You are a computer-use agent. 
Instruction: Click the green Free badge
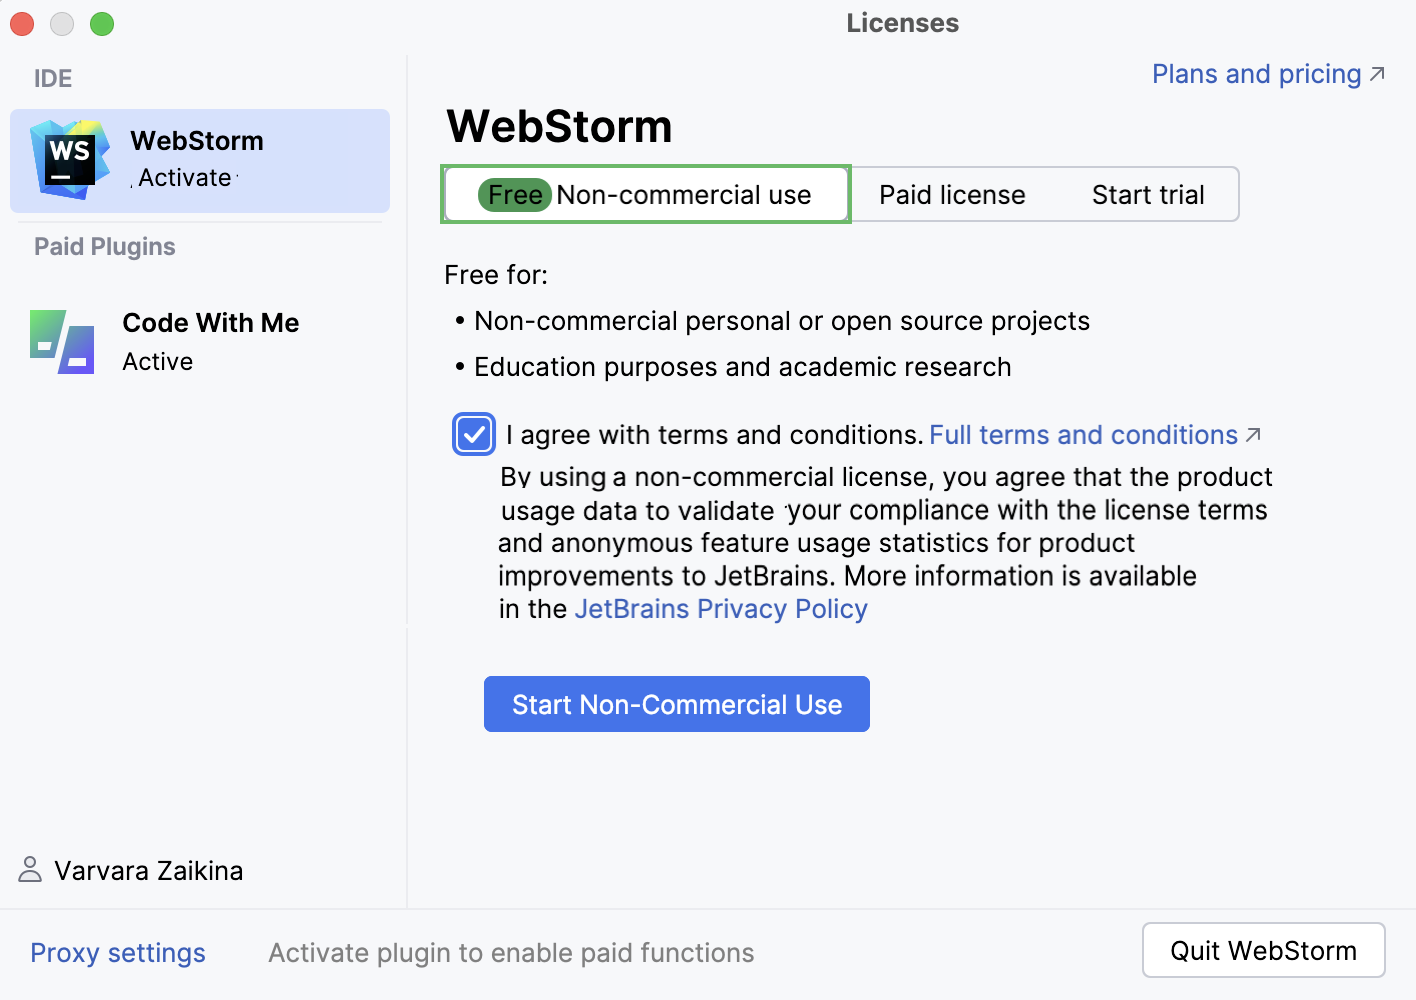click(516, 194)
